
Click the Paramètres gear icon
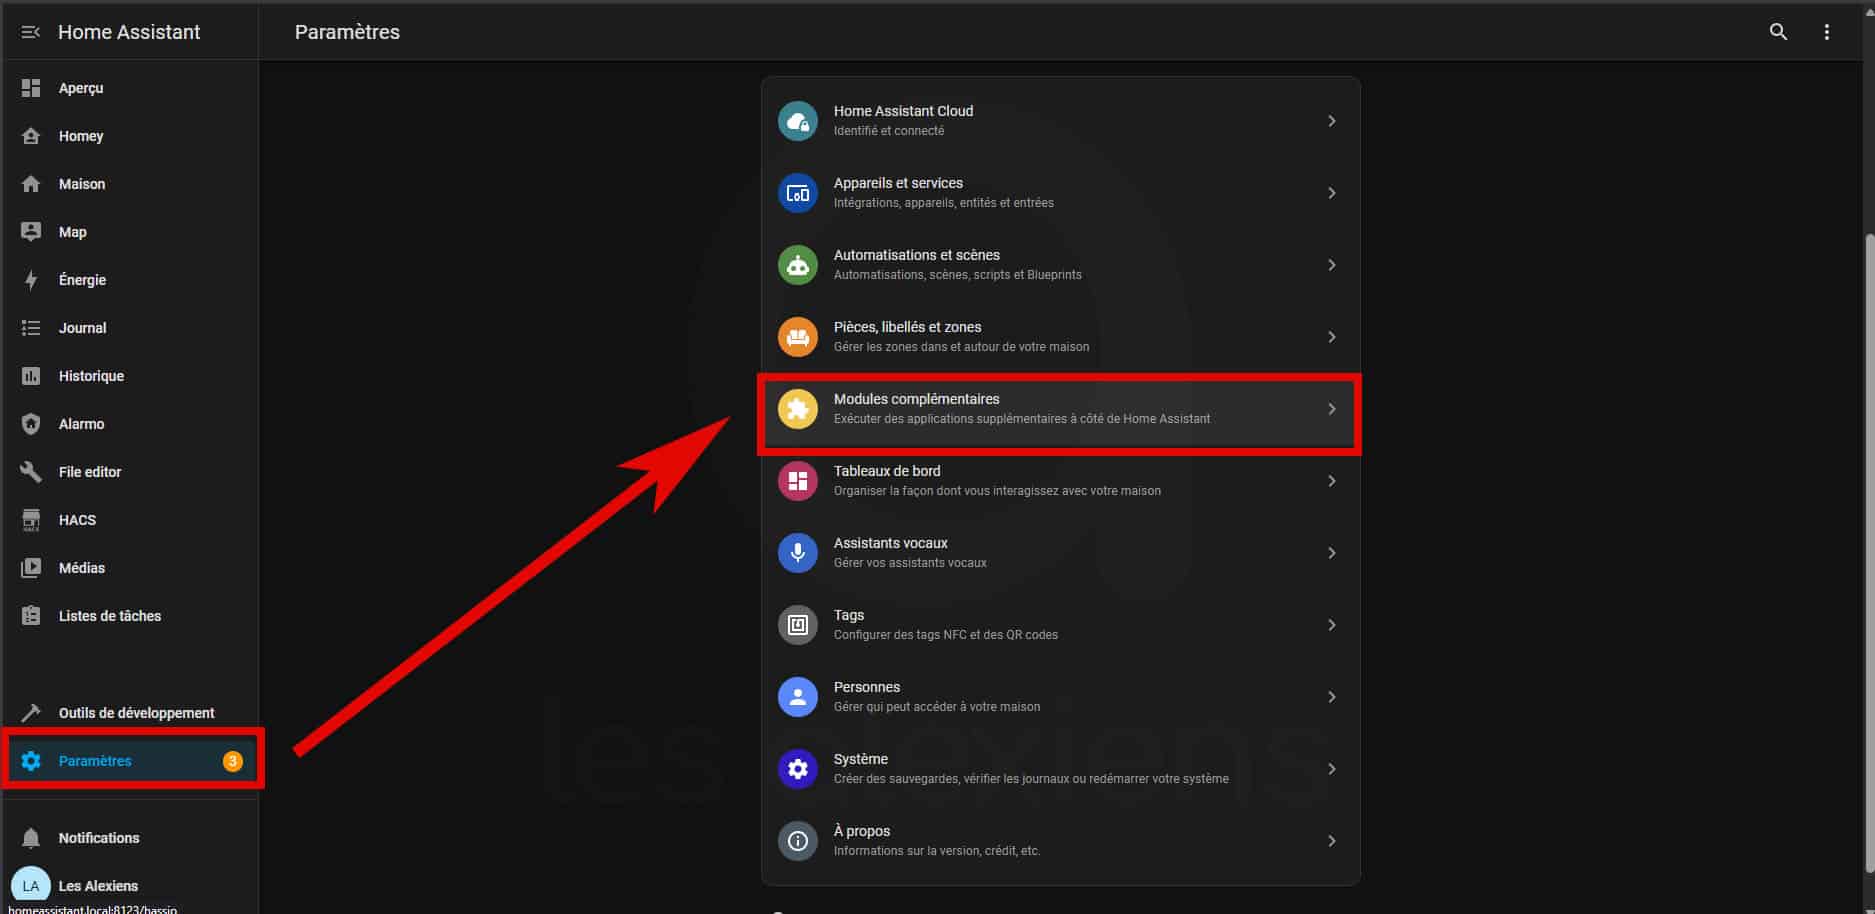[31, 761]
